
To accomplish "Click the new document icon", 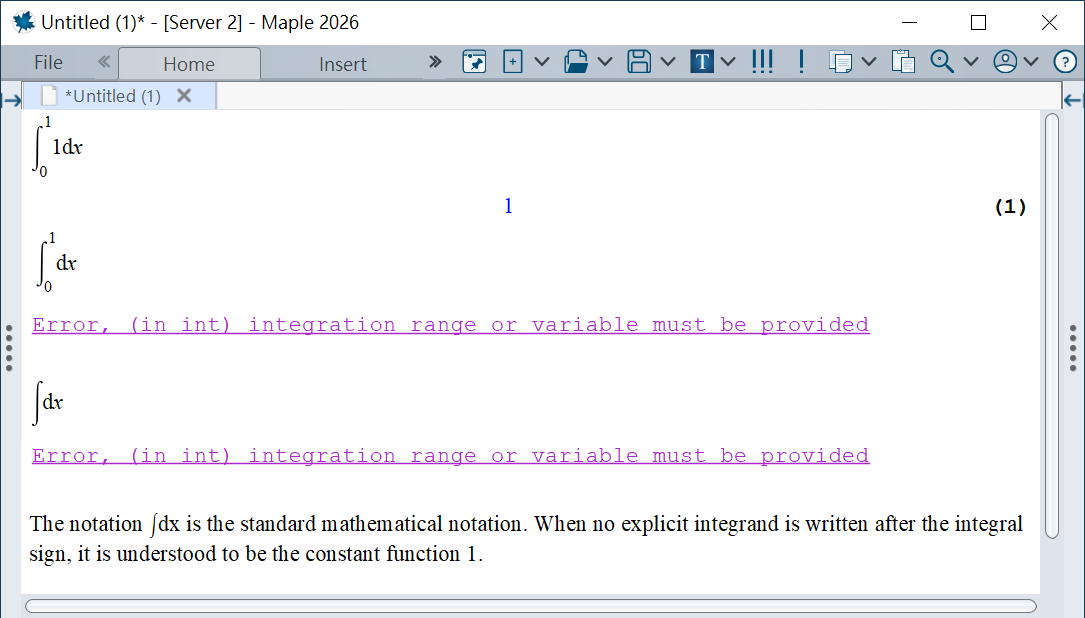I will (512, 62).
